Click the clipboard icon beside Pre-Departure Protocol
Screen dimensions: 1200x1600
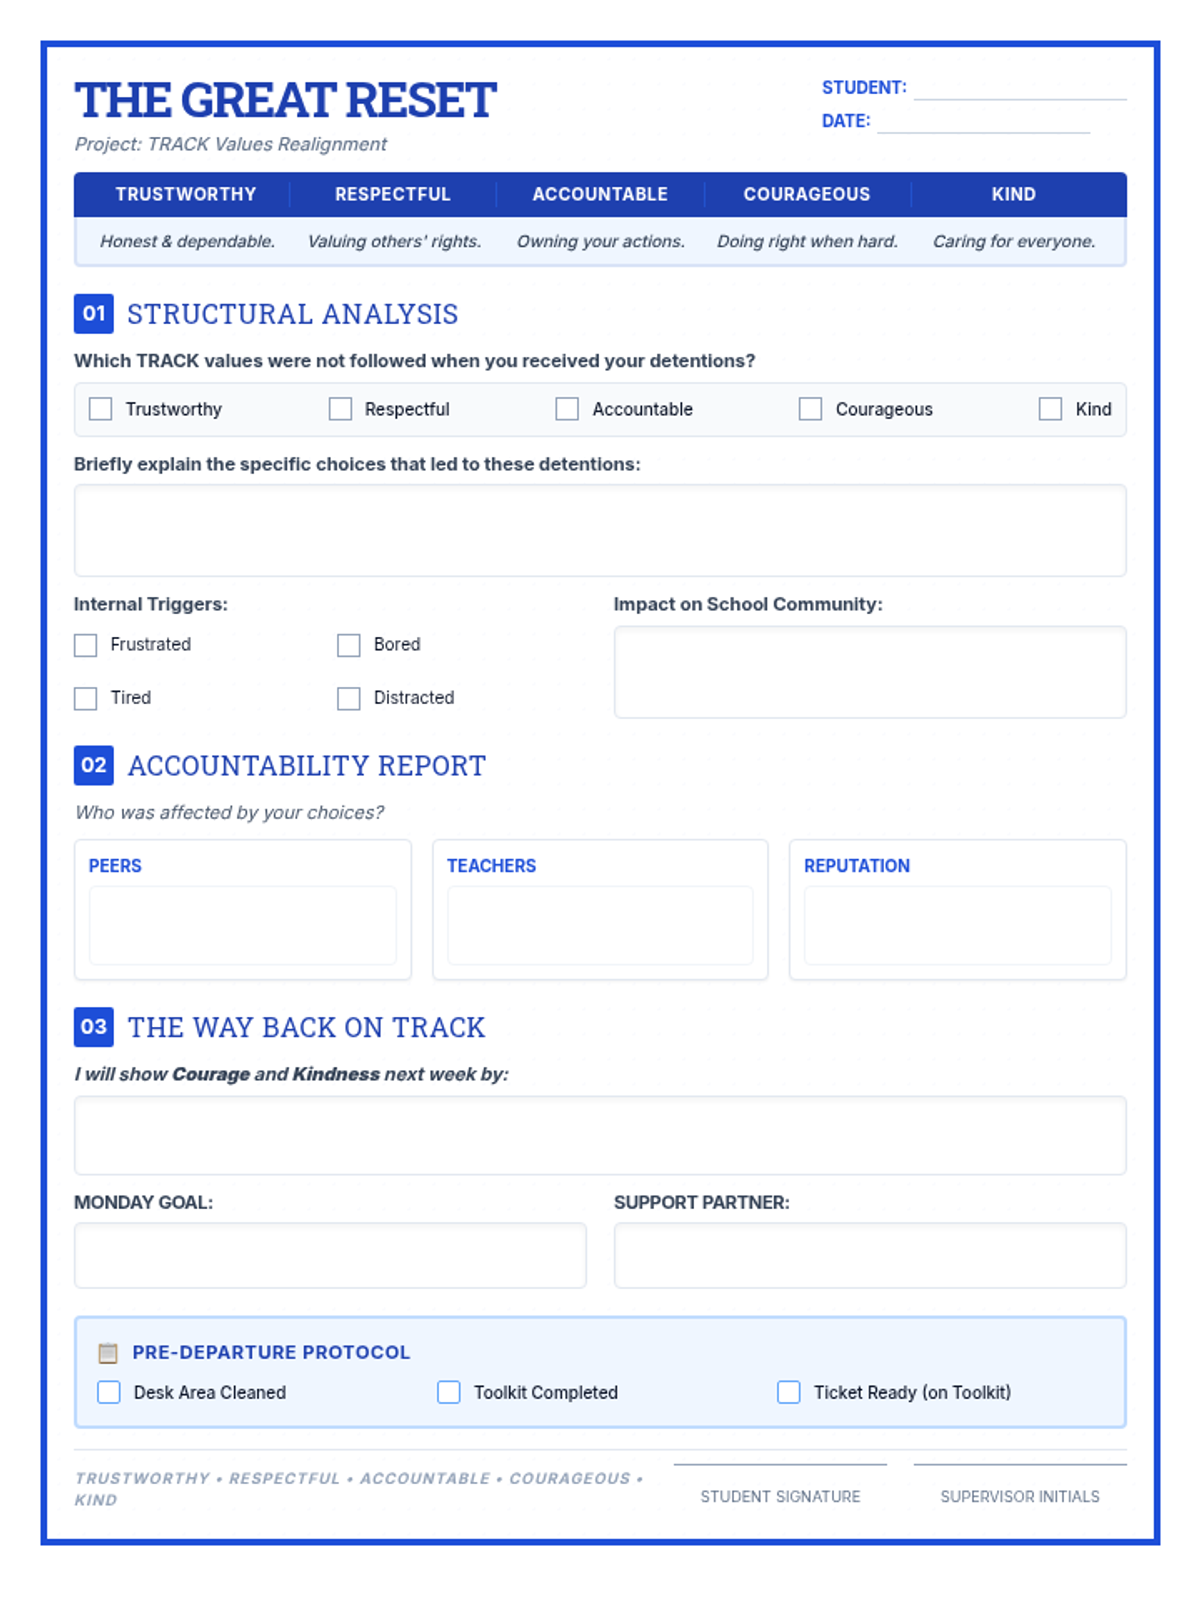tap(108, 1353)
